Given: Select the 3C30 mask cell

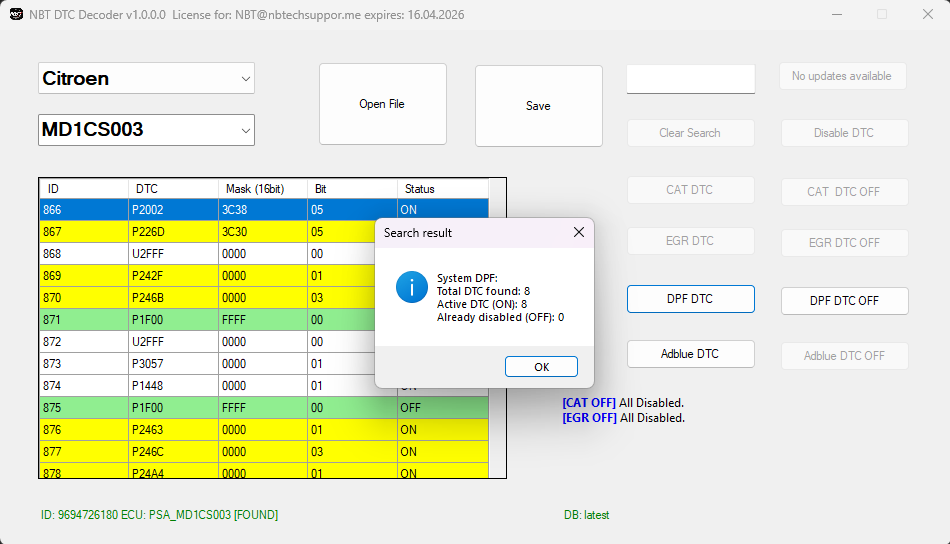Looking at the screenshot, I should tap(263, 231).
